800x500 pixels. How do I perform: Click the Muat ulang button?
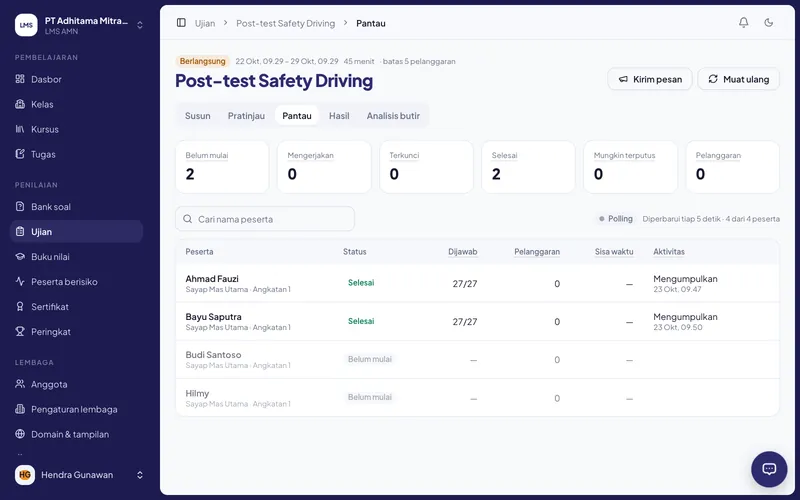[738, 79]
